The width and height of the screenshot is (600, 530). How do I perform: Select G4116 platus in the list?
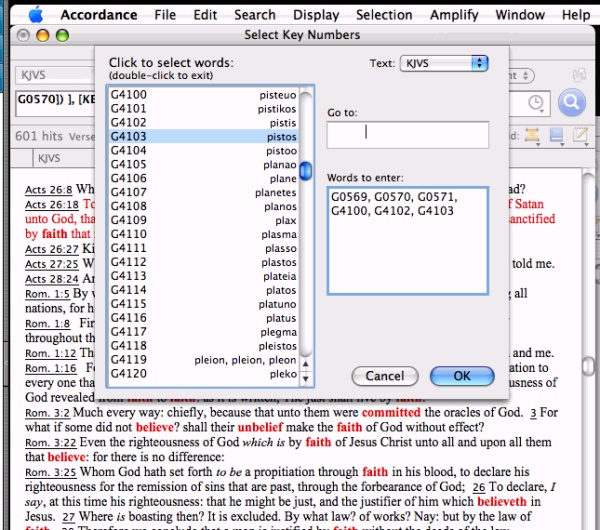[x=203, y=318]
